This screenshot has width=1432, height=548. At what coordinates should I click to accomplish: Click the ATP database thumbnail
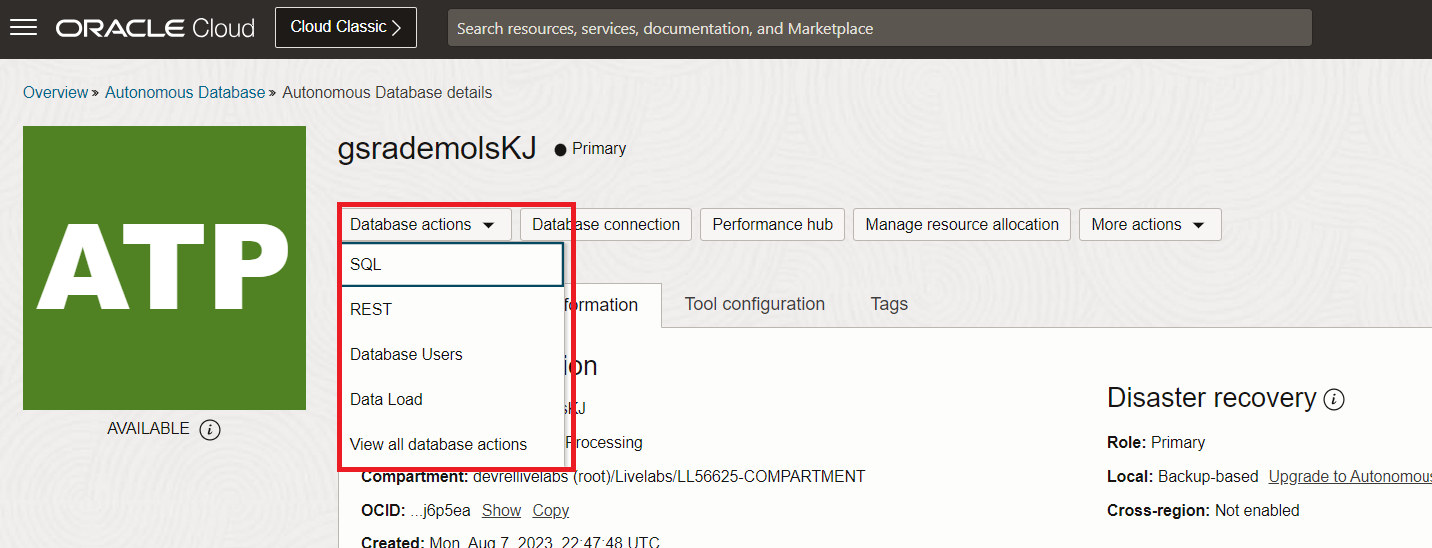click(164, 268)
